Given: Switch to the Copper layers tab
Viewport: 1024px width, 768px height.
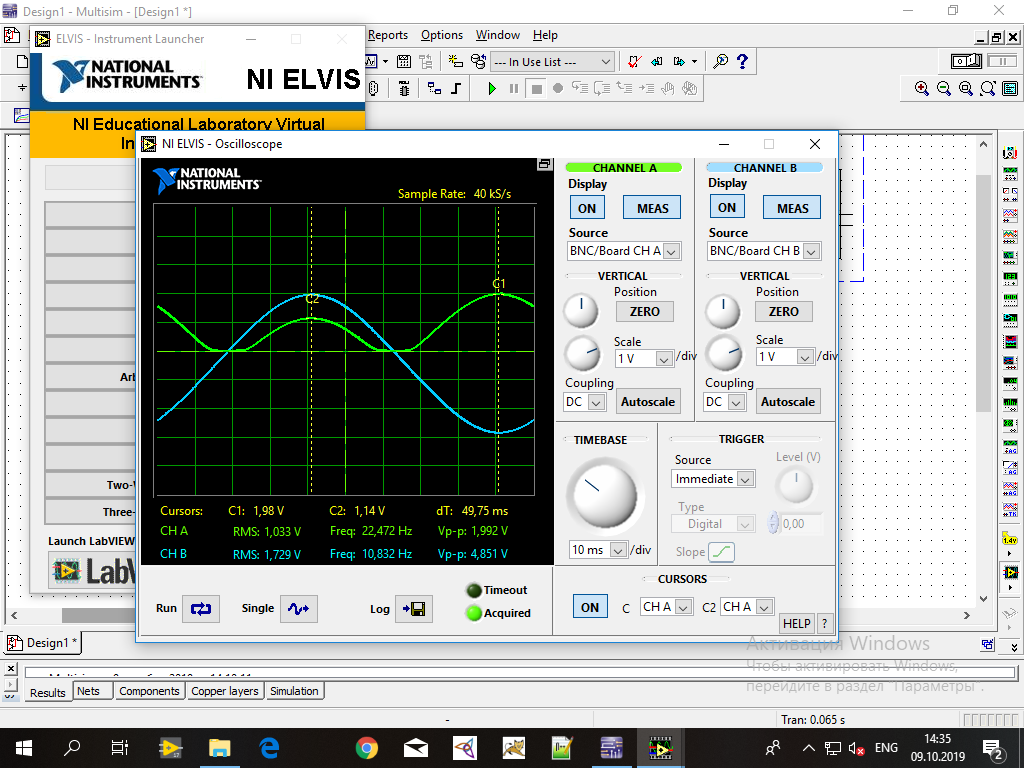Looking at the screenshot, I should click(225, 691).
